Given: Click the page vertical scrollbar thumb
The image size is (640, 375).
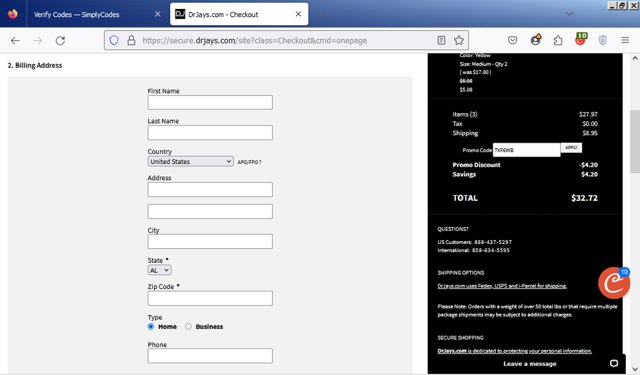Looking at the screenshot, I should pos(635,142).
